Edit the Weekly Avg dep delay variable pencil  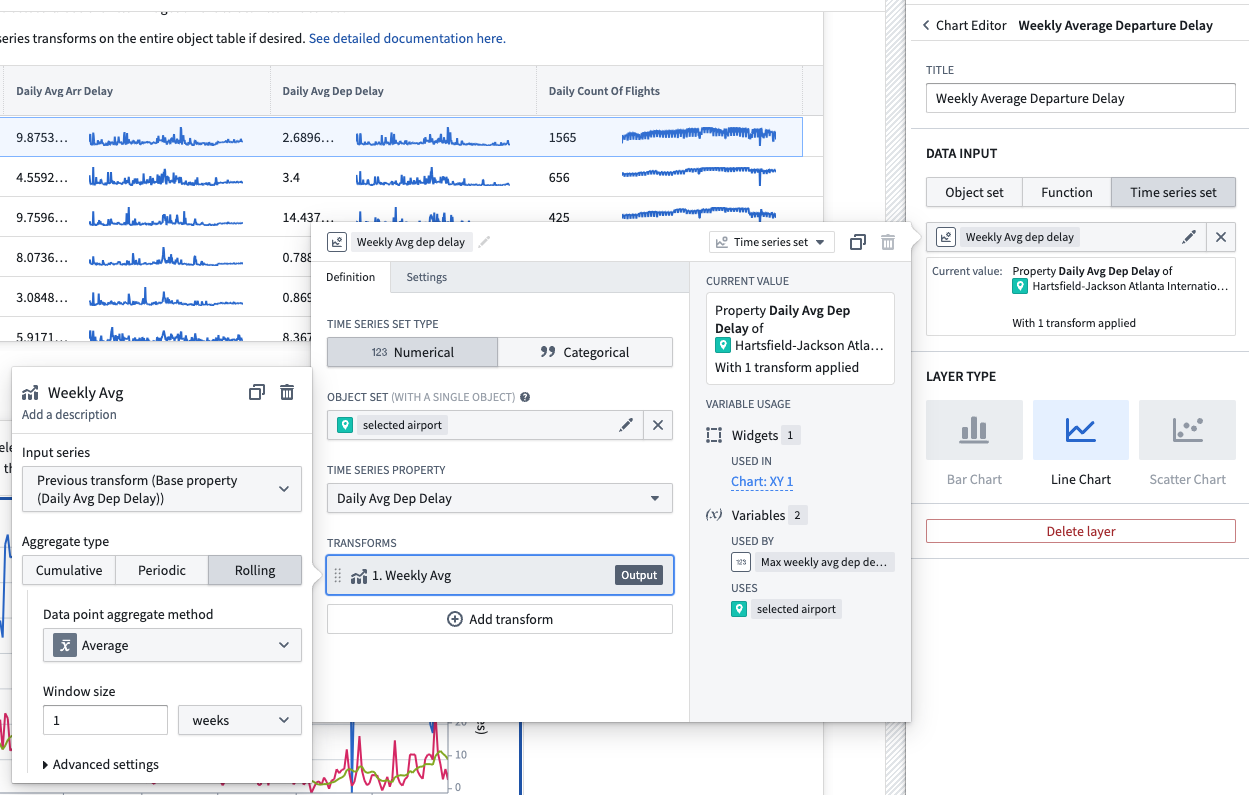tap(1189, 237)
